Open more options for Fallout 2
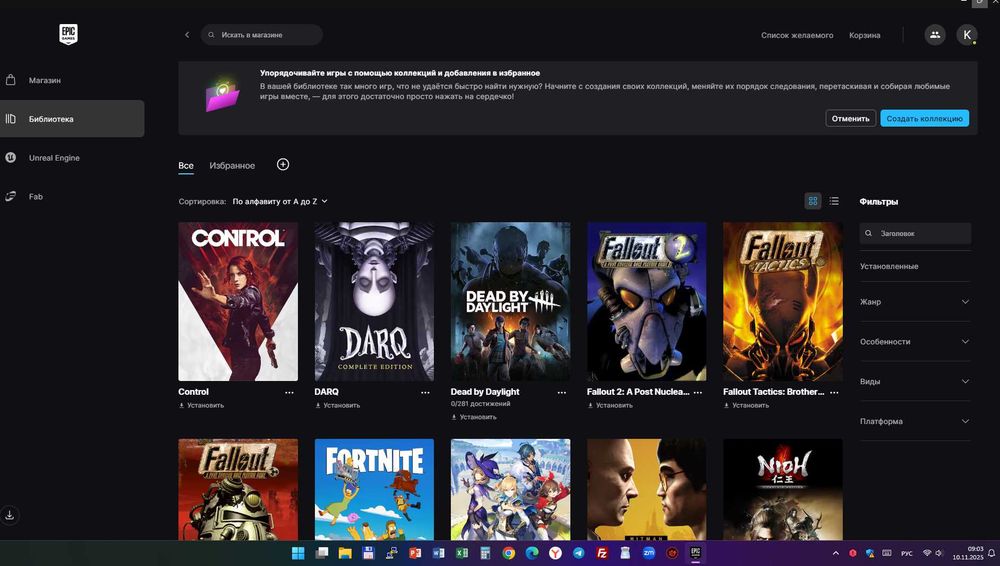Image resolution: width=1000 pixels, height=566 pixels. [698, 392]
